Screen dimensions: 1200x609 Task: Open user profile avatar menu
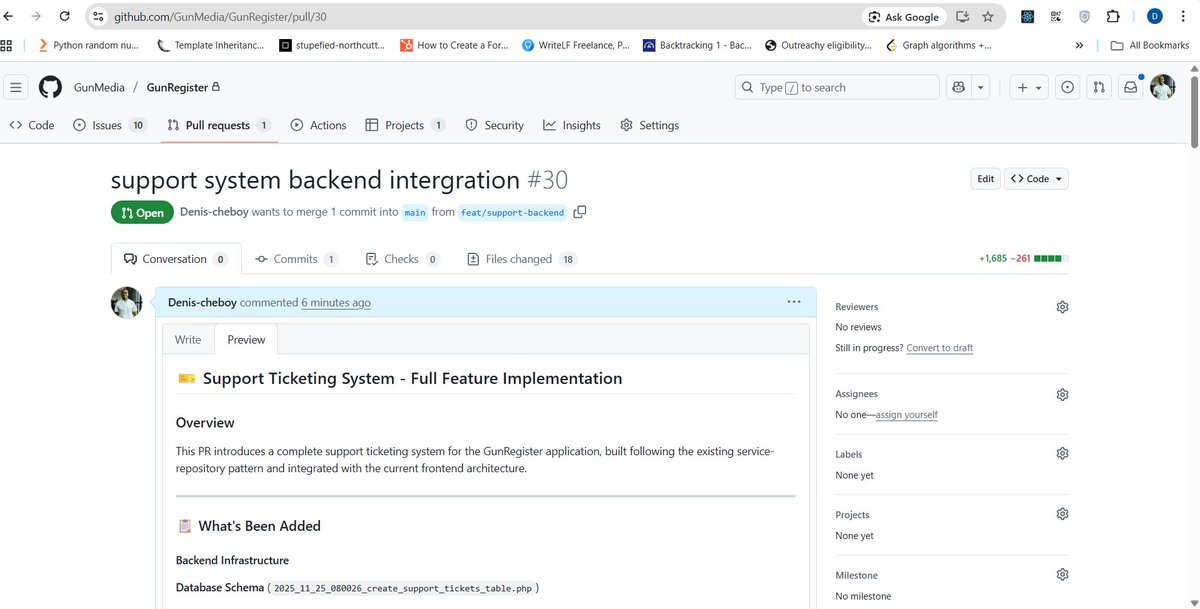[x=1162, y=87]
